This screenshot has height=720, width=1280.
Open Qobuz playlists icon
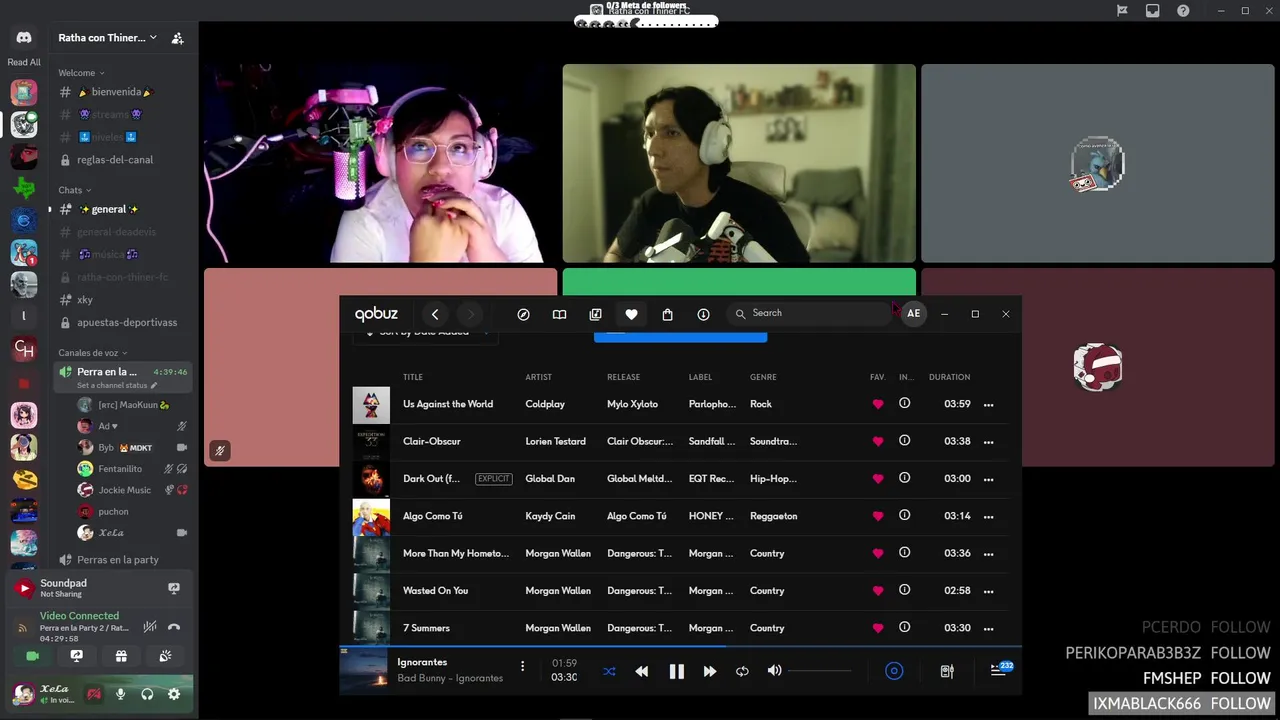tap(595, 314)
